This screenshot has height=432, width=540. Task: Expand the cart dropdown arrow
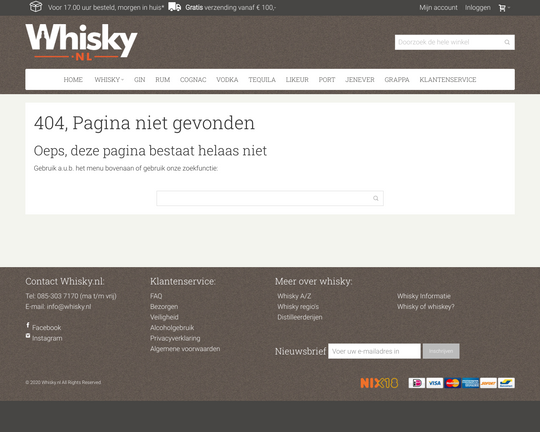(509, 8)
